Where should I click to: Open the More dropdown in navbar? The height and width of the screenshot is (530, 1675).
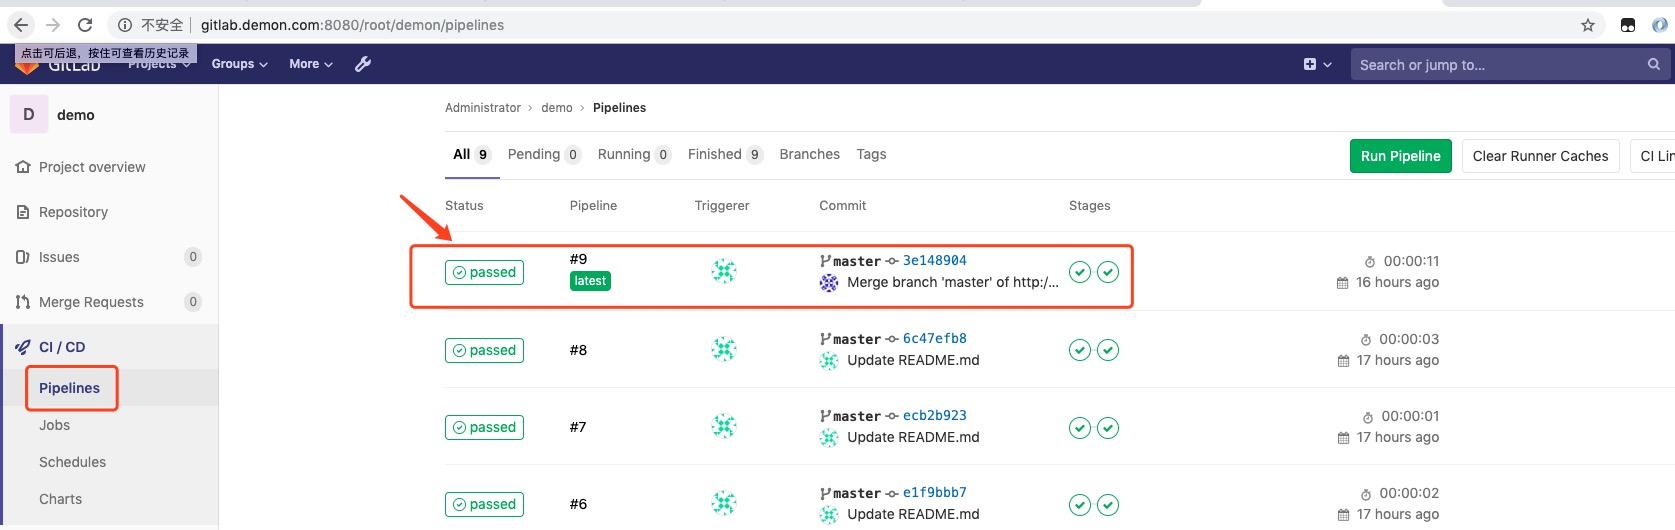tap(310, 64)
